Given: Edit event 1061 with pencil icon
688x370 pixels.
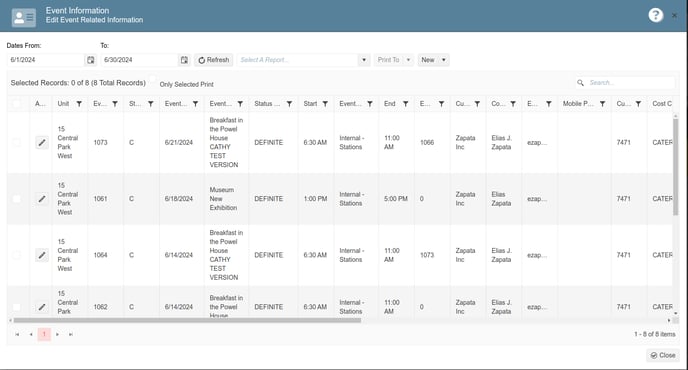Looking at the screenshot, I should click(x=42, y=199).
